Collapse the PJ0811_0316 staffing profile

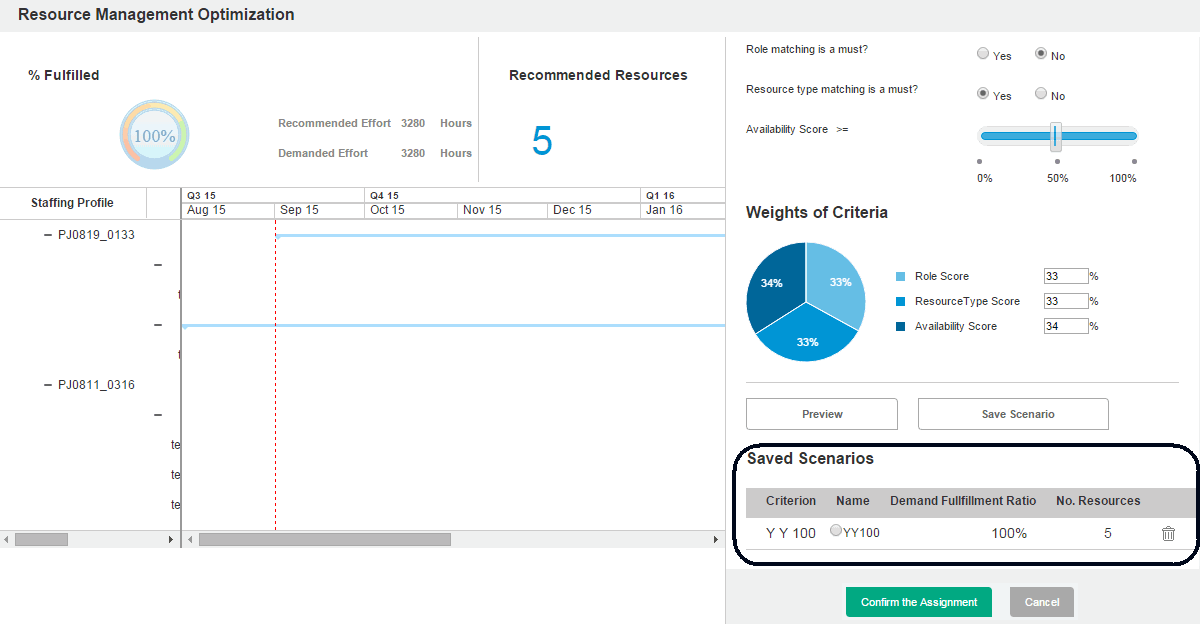point(48,385)
